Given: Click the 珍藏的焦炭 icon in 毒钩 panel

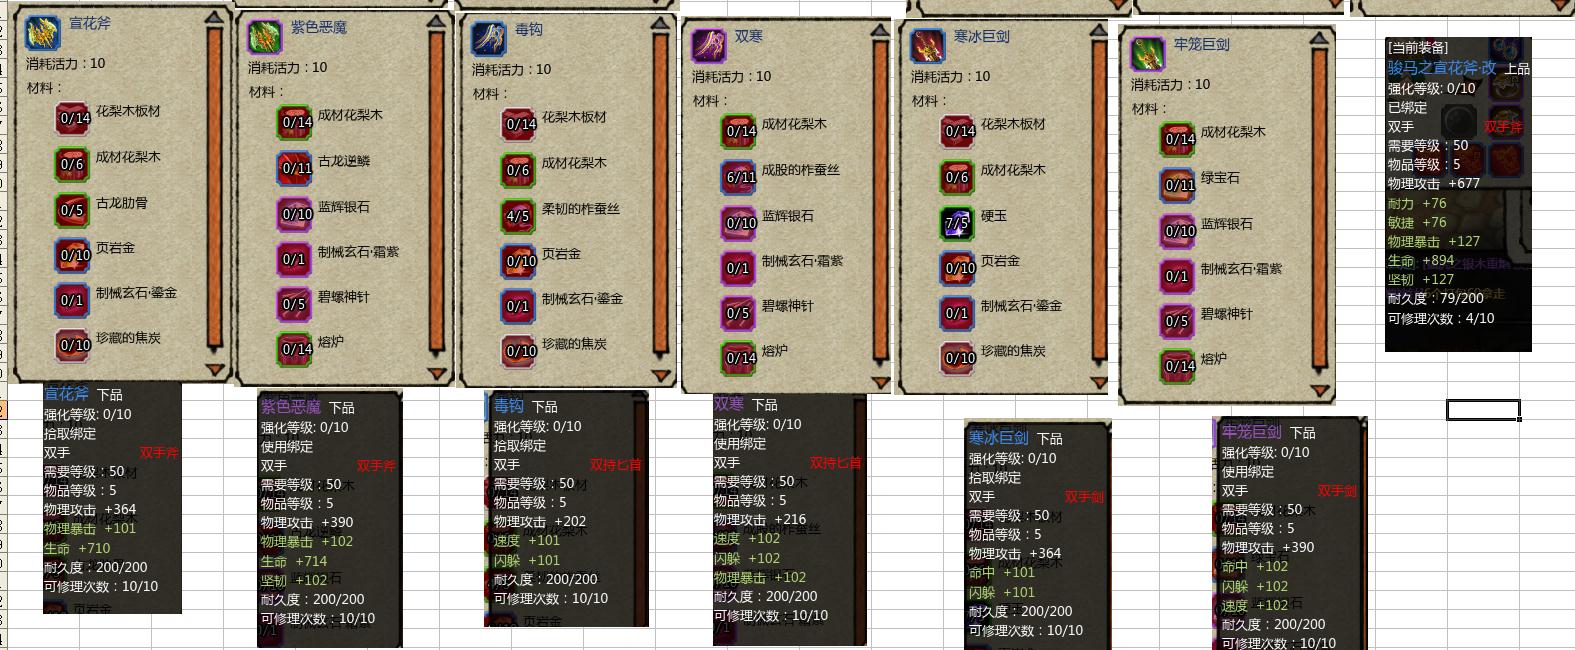Looking at the screenshot, I should [519, 351].
